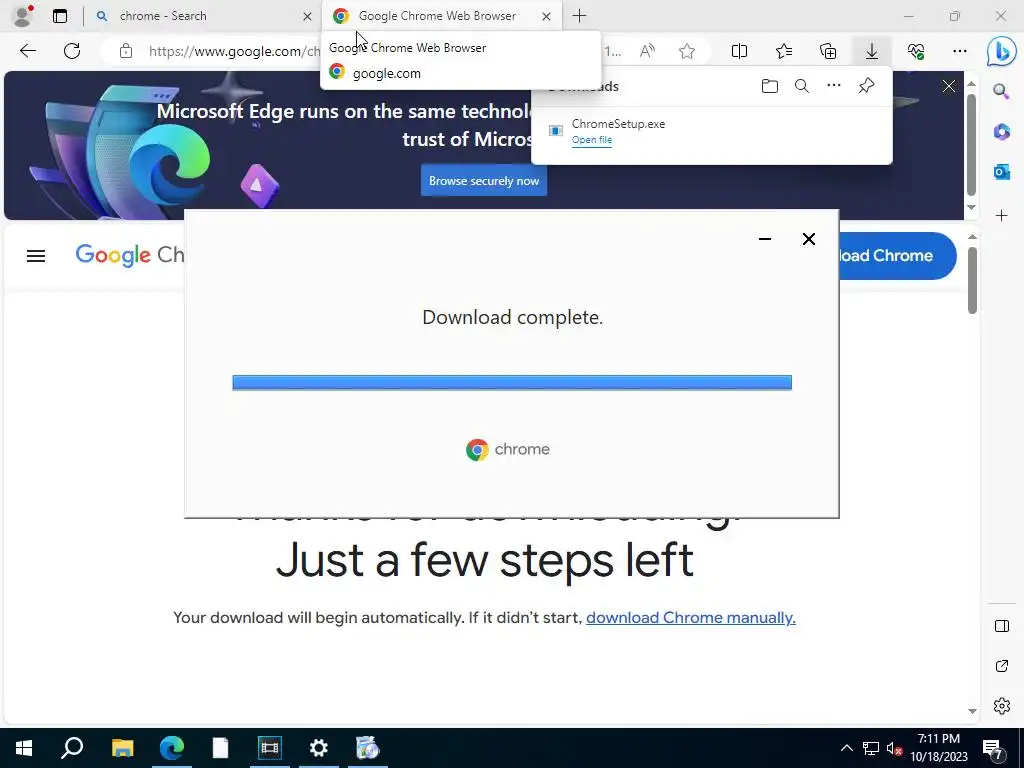1024x768 pixels.
Task: Click the download Chrome manually link
Action: click(690, 618)
